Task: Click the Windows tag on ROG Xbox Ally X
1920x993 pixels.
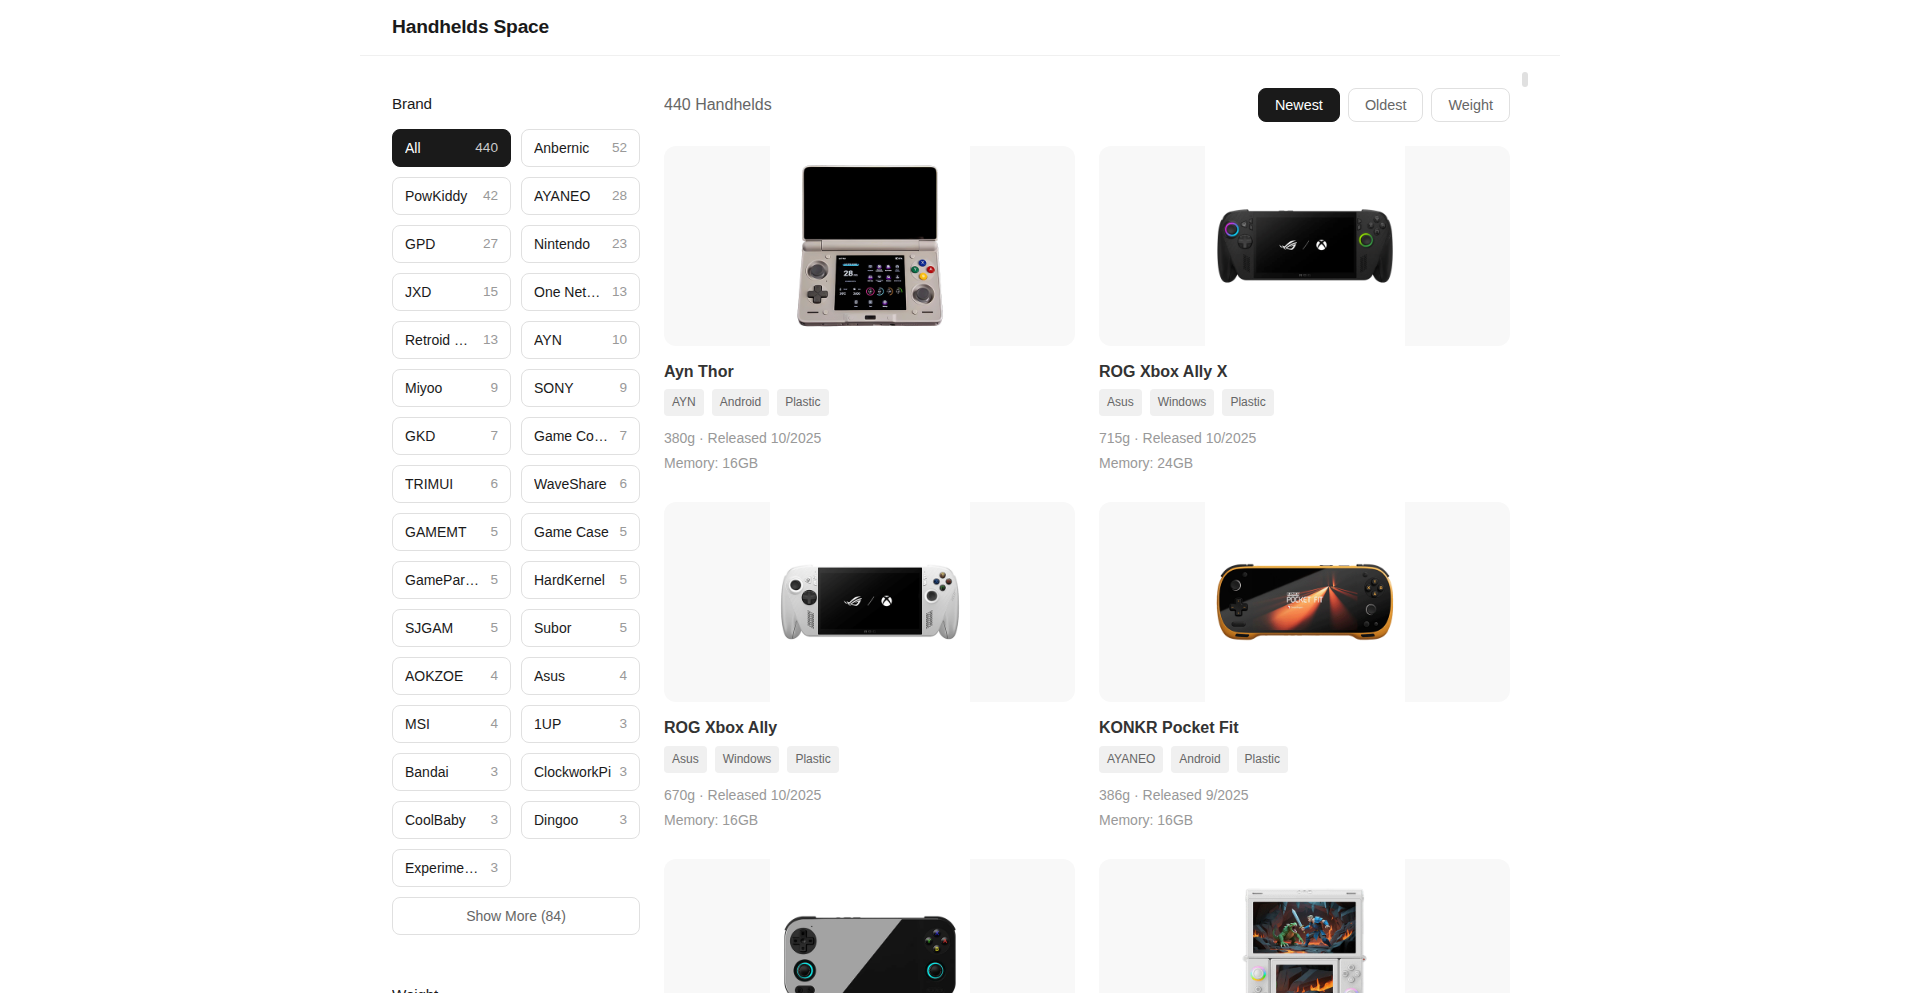Action: [x=1182, y=402]
